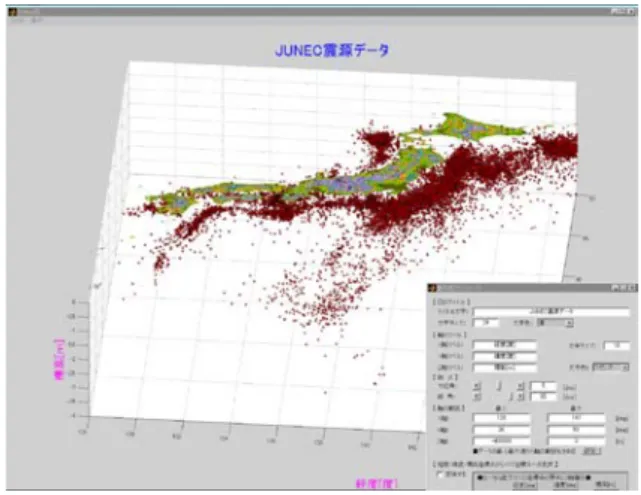Viewport: 641px width, 495px height.
Task: Click the X-axis label input field
Action: (504, 345)
